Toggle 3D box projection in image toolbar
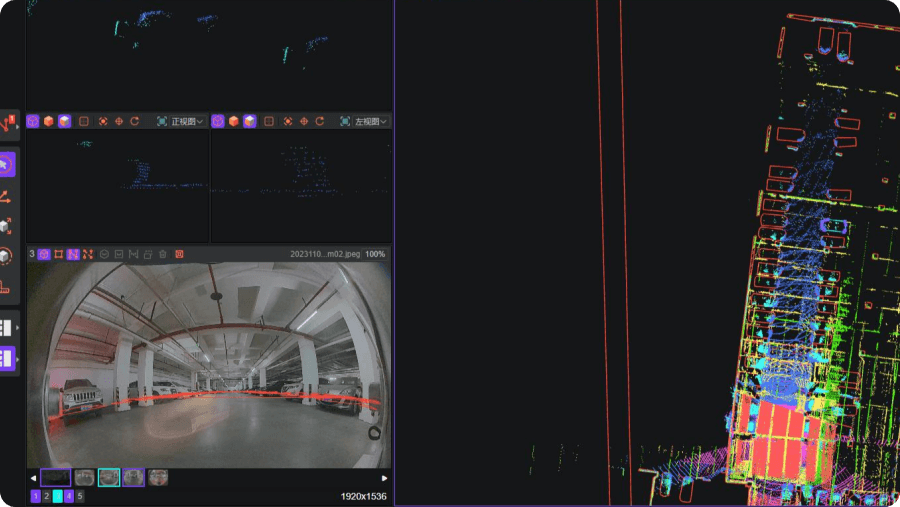Image resolution: width=900 pixels, height=507 pixels. click(44, 254)
